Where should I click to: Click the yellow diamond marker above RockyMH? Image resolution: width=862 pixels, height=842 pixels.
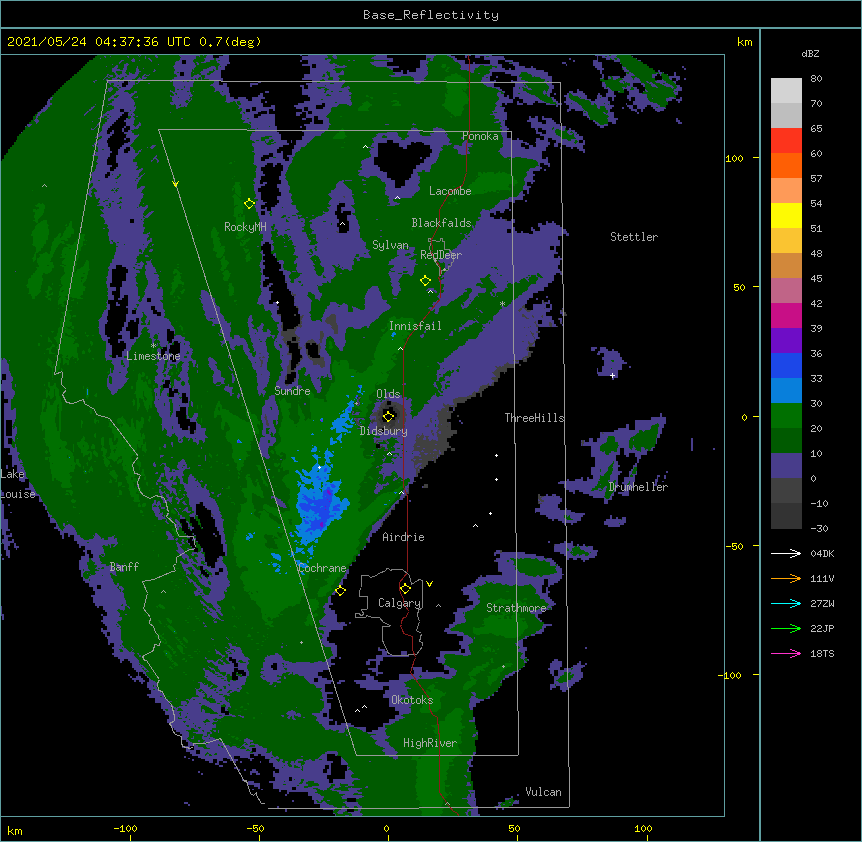pyautogui.click(x=250, y=203)
